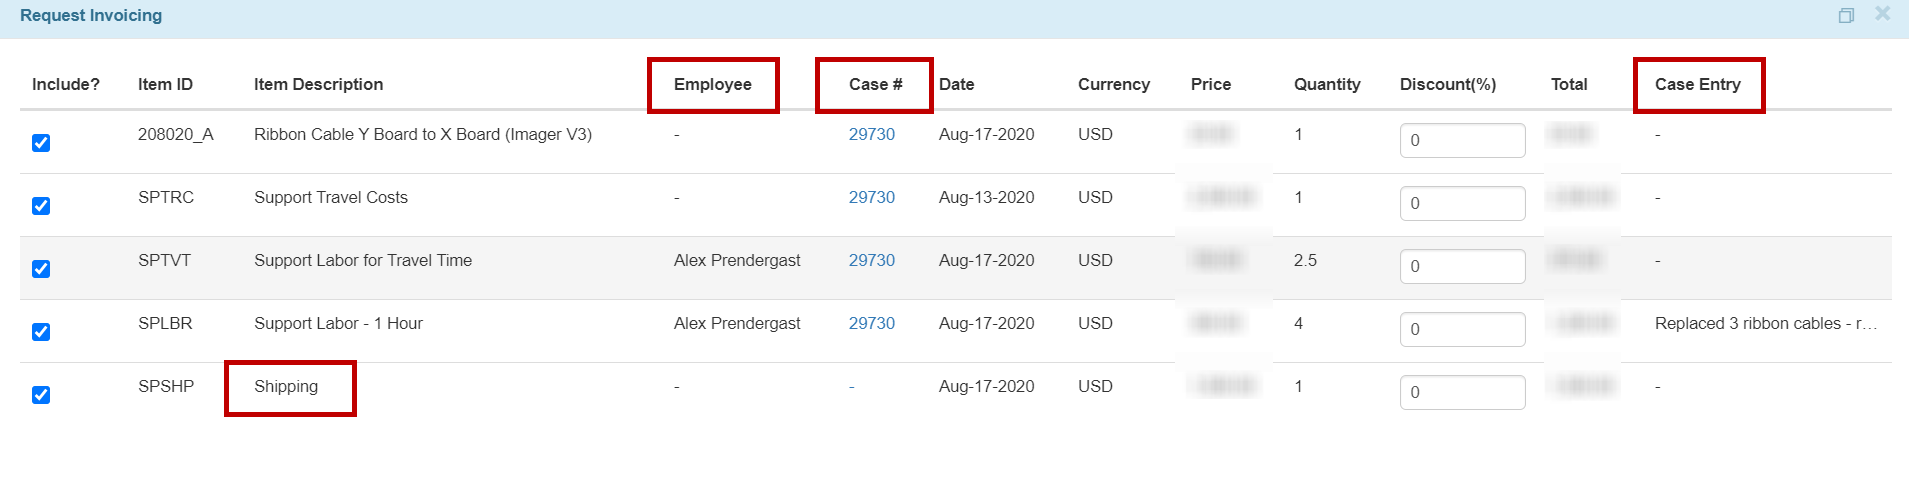The image size is (1909, 502).
Task: Click the Case # column header
Action: coord(875,84)
